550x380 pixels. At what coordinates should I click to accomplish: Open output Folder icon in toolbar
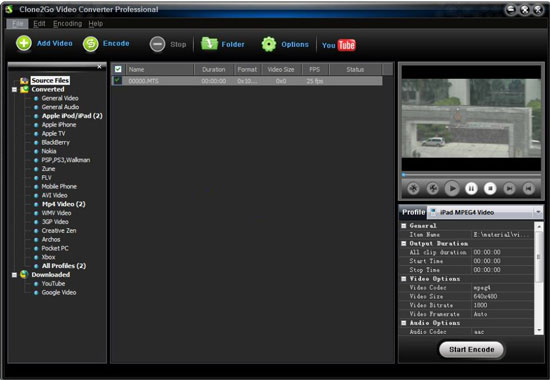[209, 44]
